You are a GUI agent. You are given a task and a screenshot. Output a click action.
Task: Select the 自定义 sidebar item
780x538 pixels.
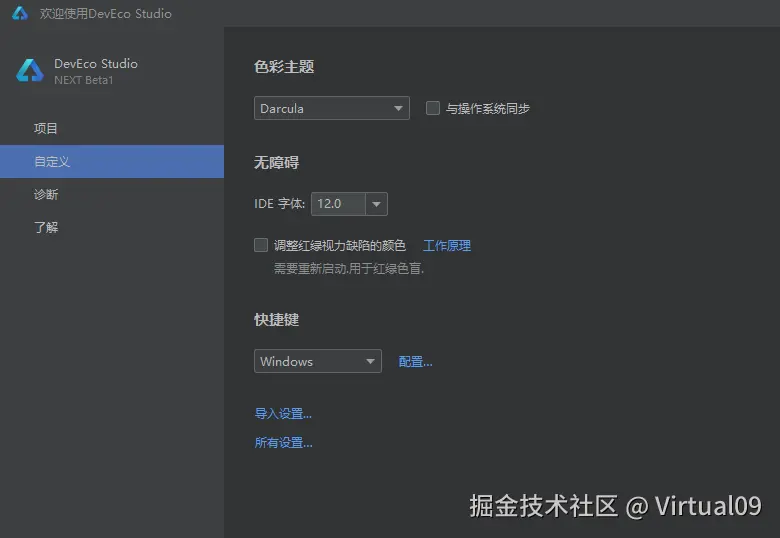[x=112, y=162]
